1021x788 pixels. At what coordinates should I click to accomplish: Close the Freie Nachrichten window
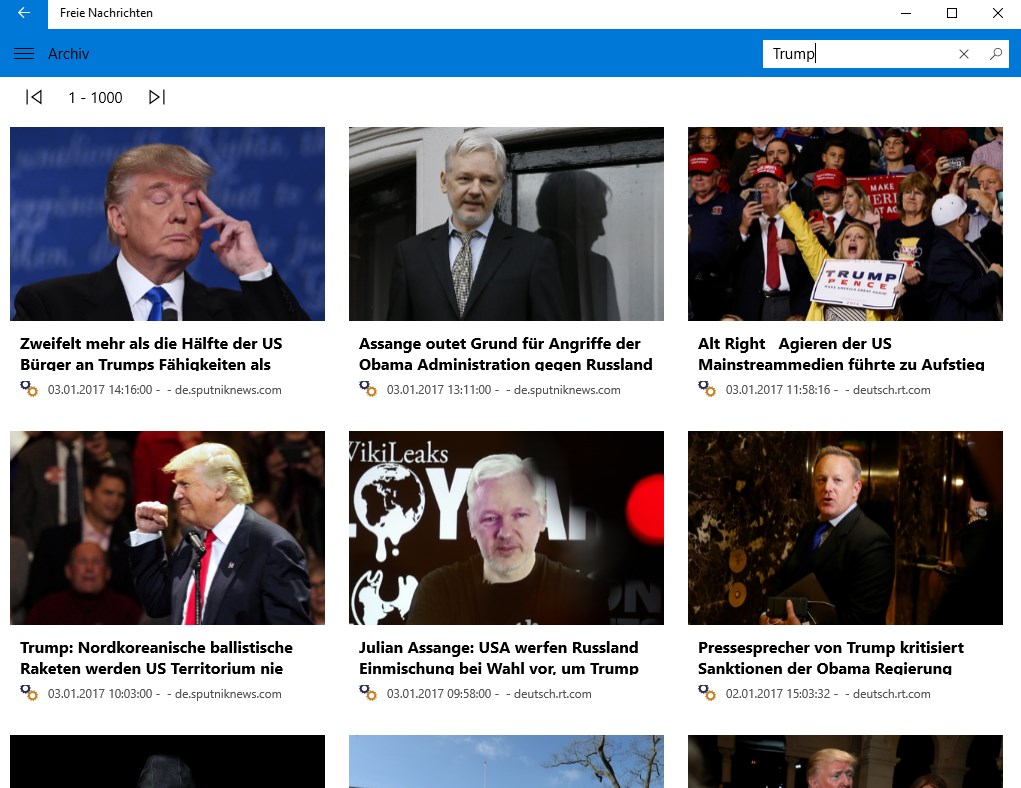(x=998, y=13)
